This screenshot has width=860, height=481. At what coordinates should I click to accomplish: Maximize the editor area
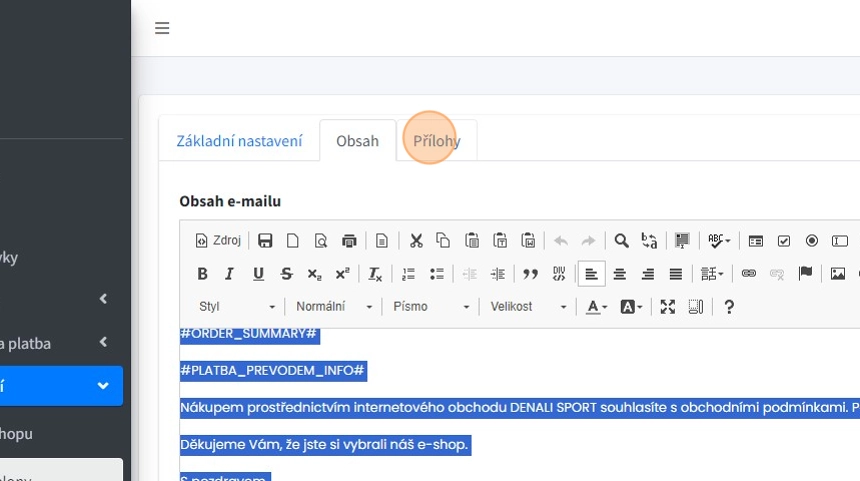pos(668,307)
